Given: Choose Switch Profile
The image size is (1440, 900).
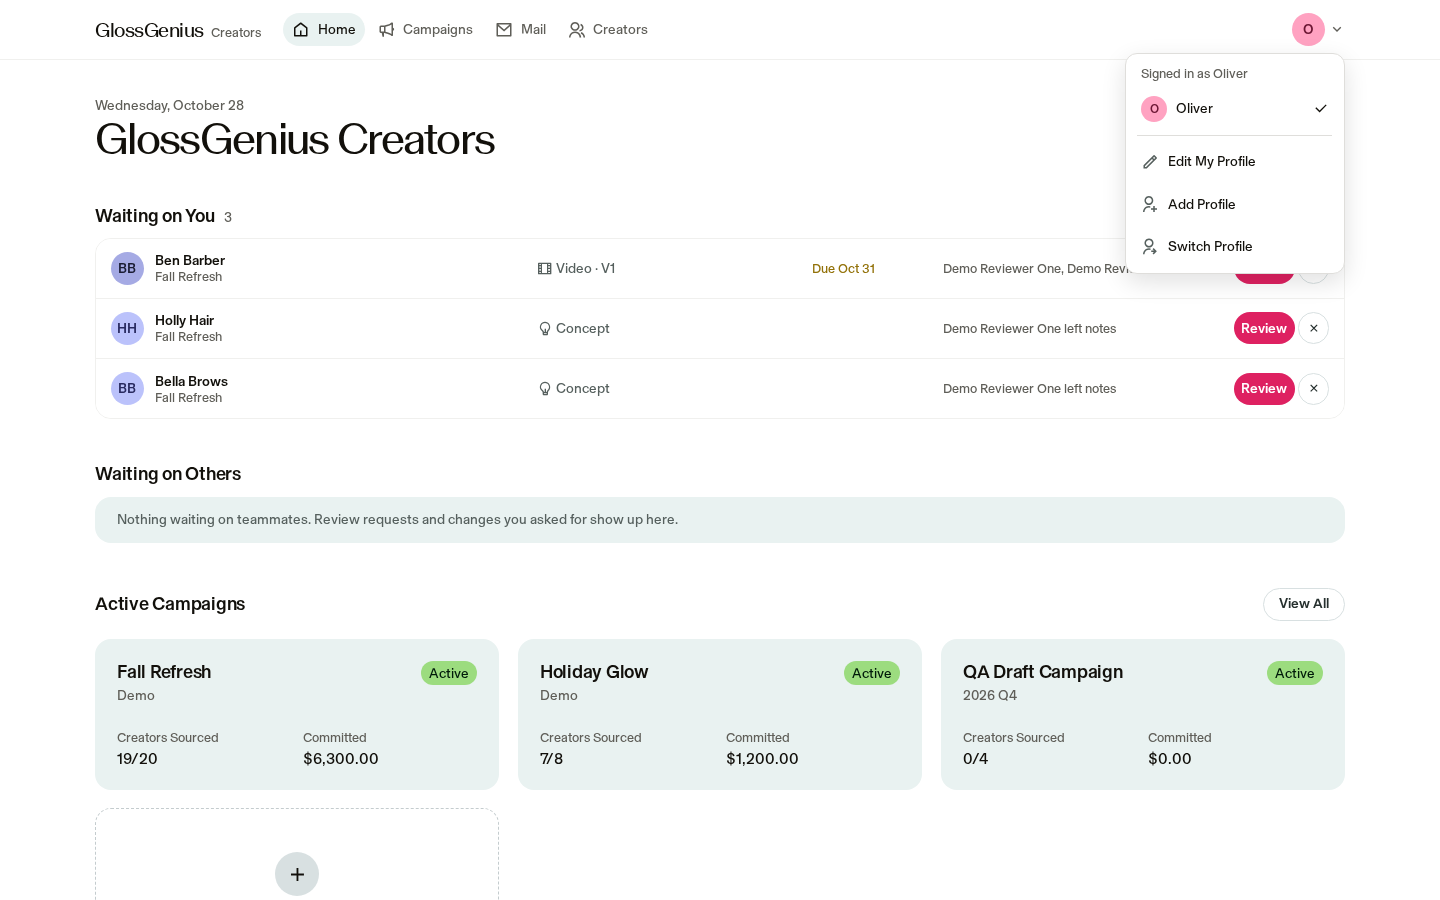Looking at the screenshot, I should 1234,246.
